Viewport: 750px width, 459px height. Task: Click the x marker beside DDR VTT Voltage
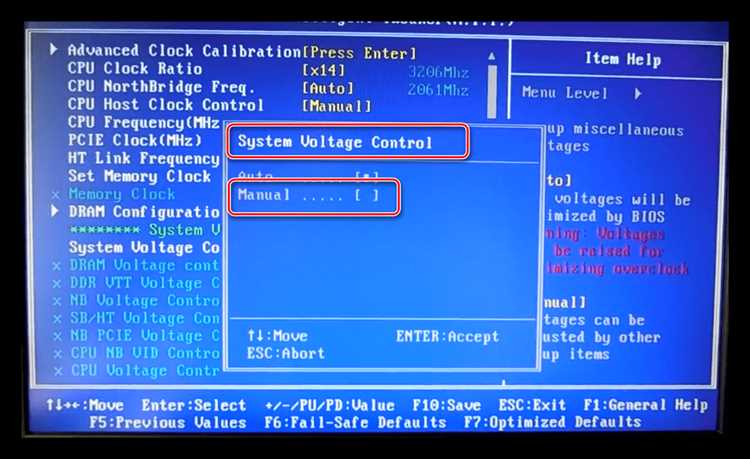pyautogui.click(x=57, y=284)
